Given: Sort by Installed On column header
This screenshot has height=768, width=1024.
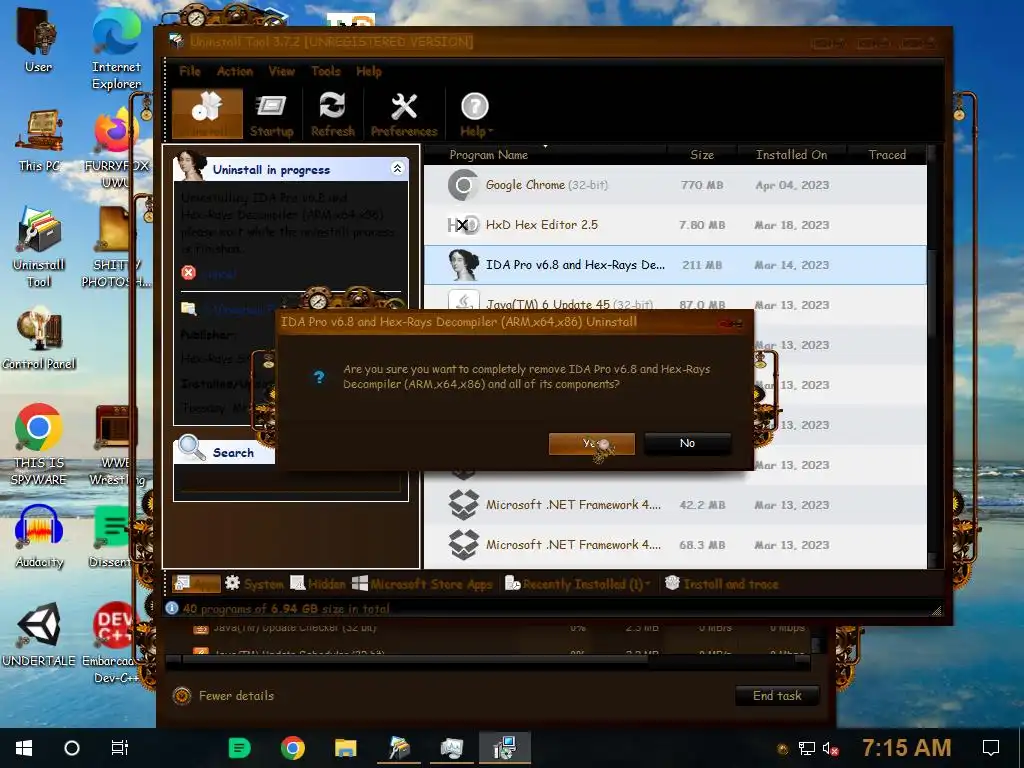Looking at the screenshot, I should coord(792,155).
